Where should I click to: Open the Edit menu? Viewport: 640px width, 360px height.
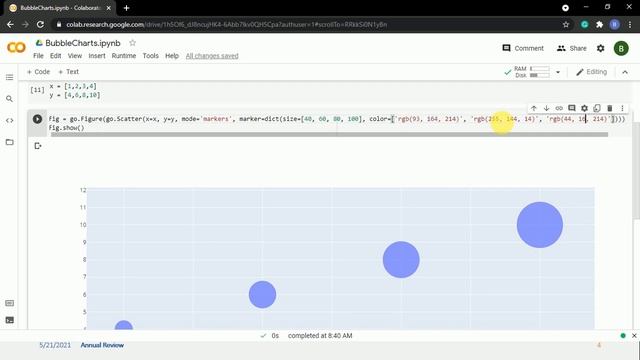(x=56, y=56)
